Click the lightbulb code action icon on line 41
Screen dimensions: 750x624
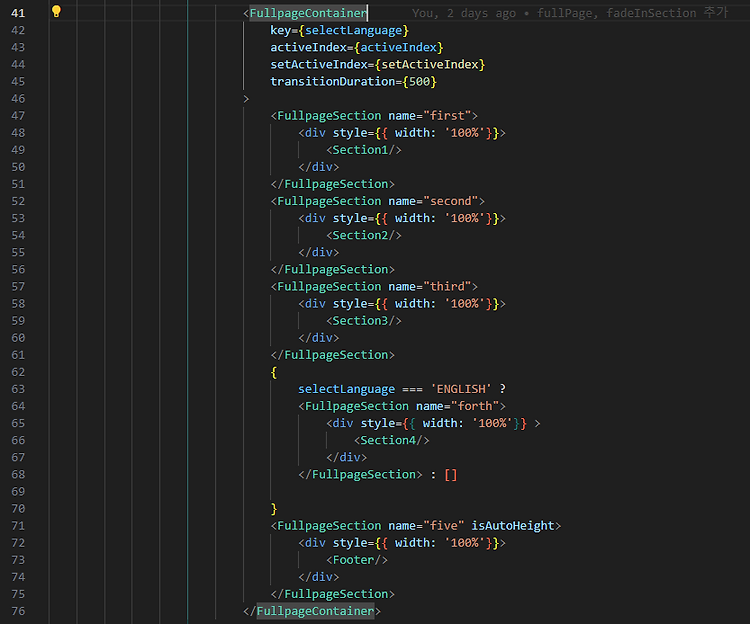tap(56, 11)
